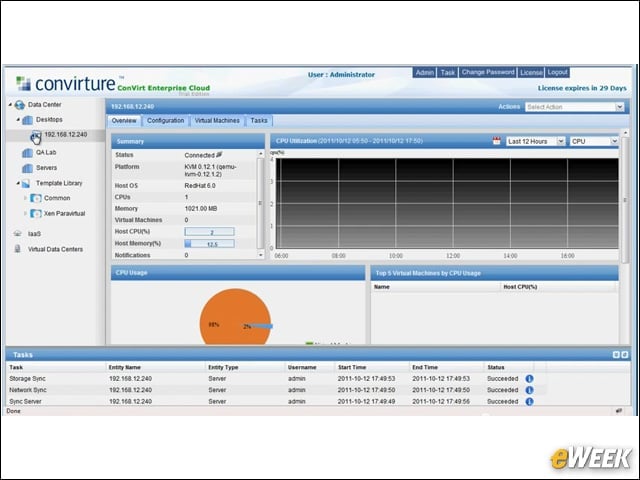Collapse the Template Library tree node

(18, 183)
